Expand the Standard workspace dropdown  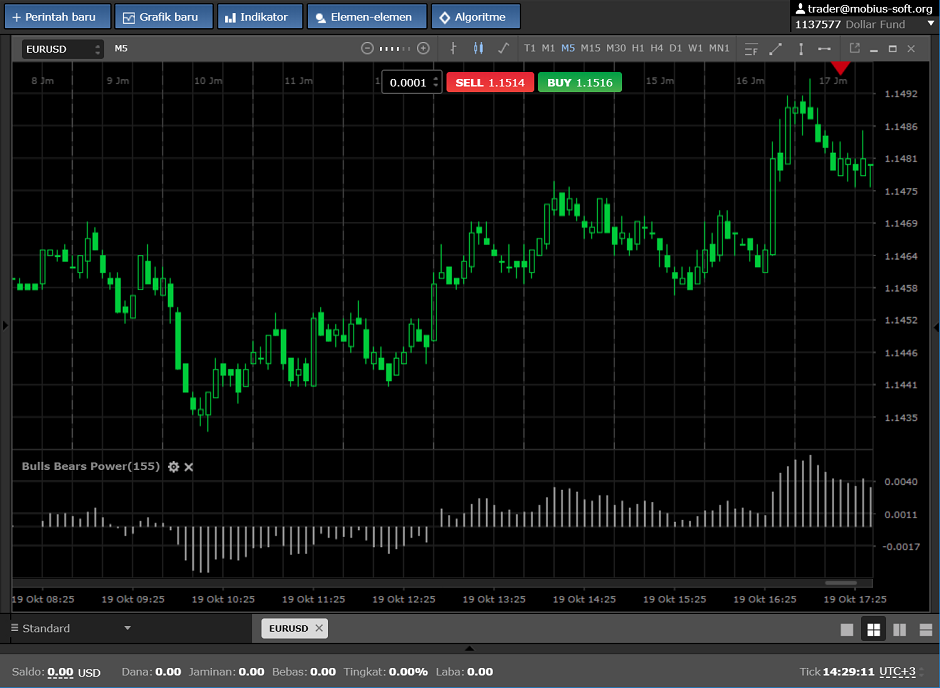point(127,628)
